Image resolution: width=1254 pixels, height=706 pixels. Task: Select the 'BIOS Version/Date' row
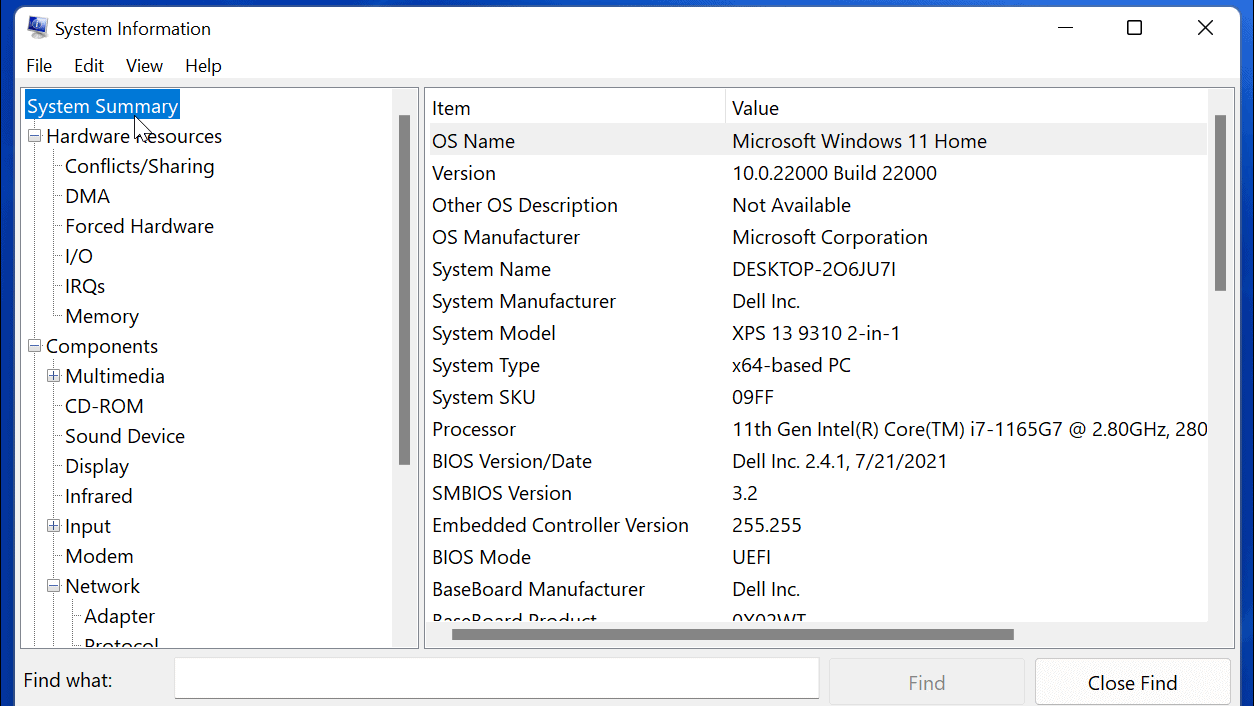click(818, 461)
